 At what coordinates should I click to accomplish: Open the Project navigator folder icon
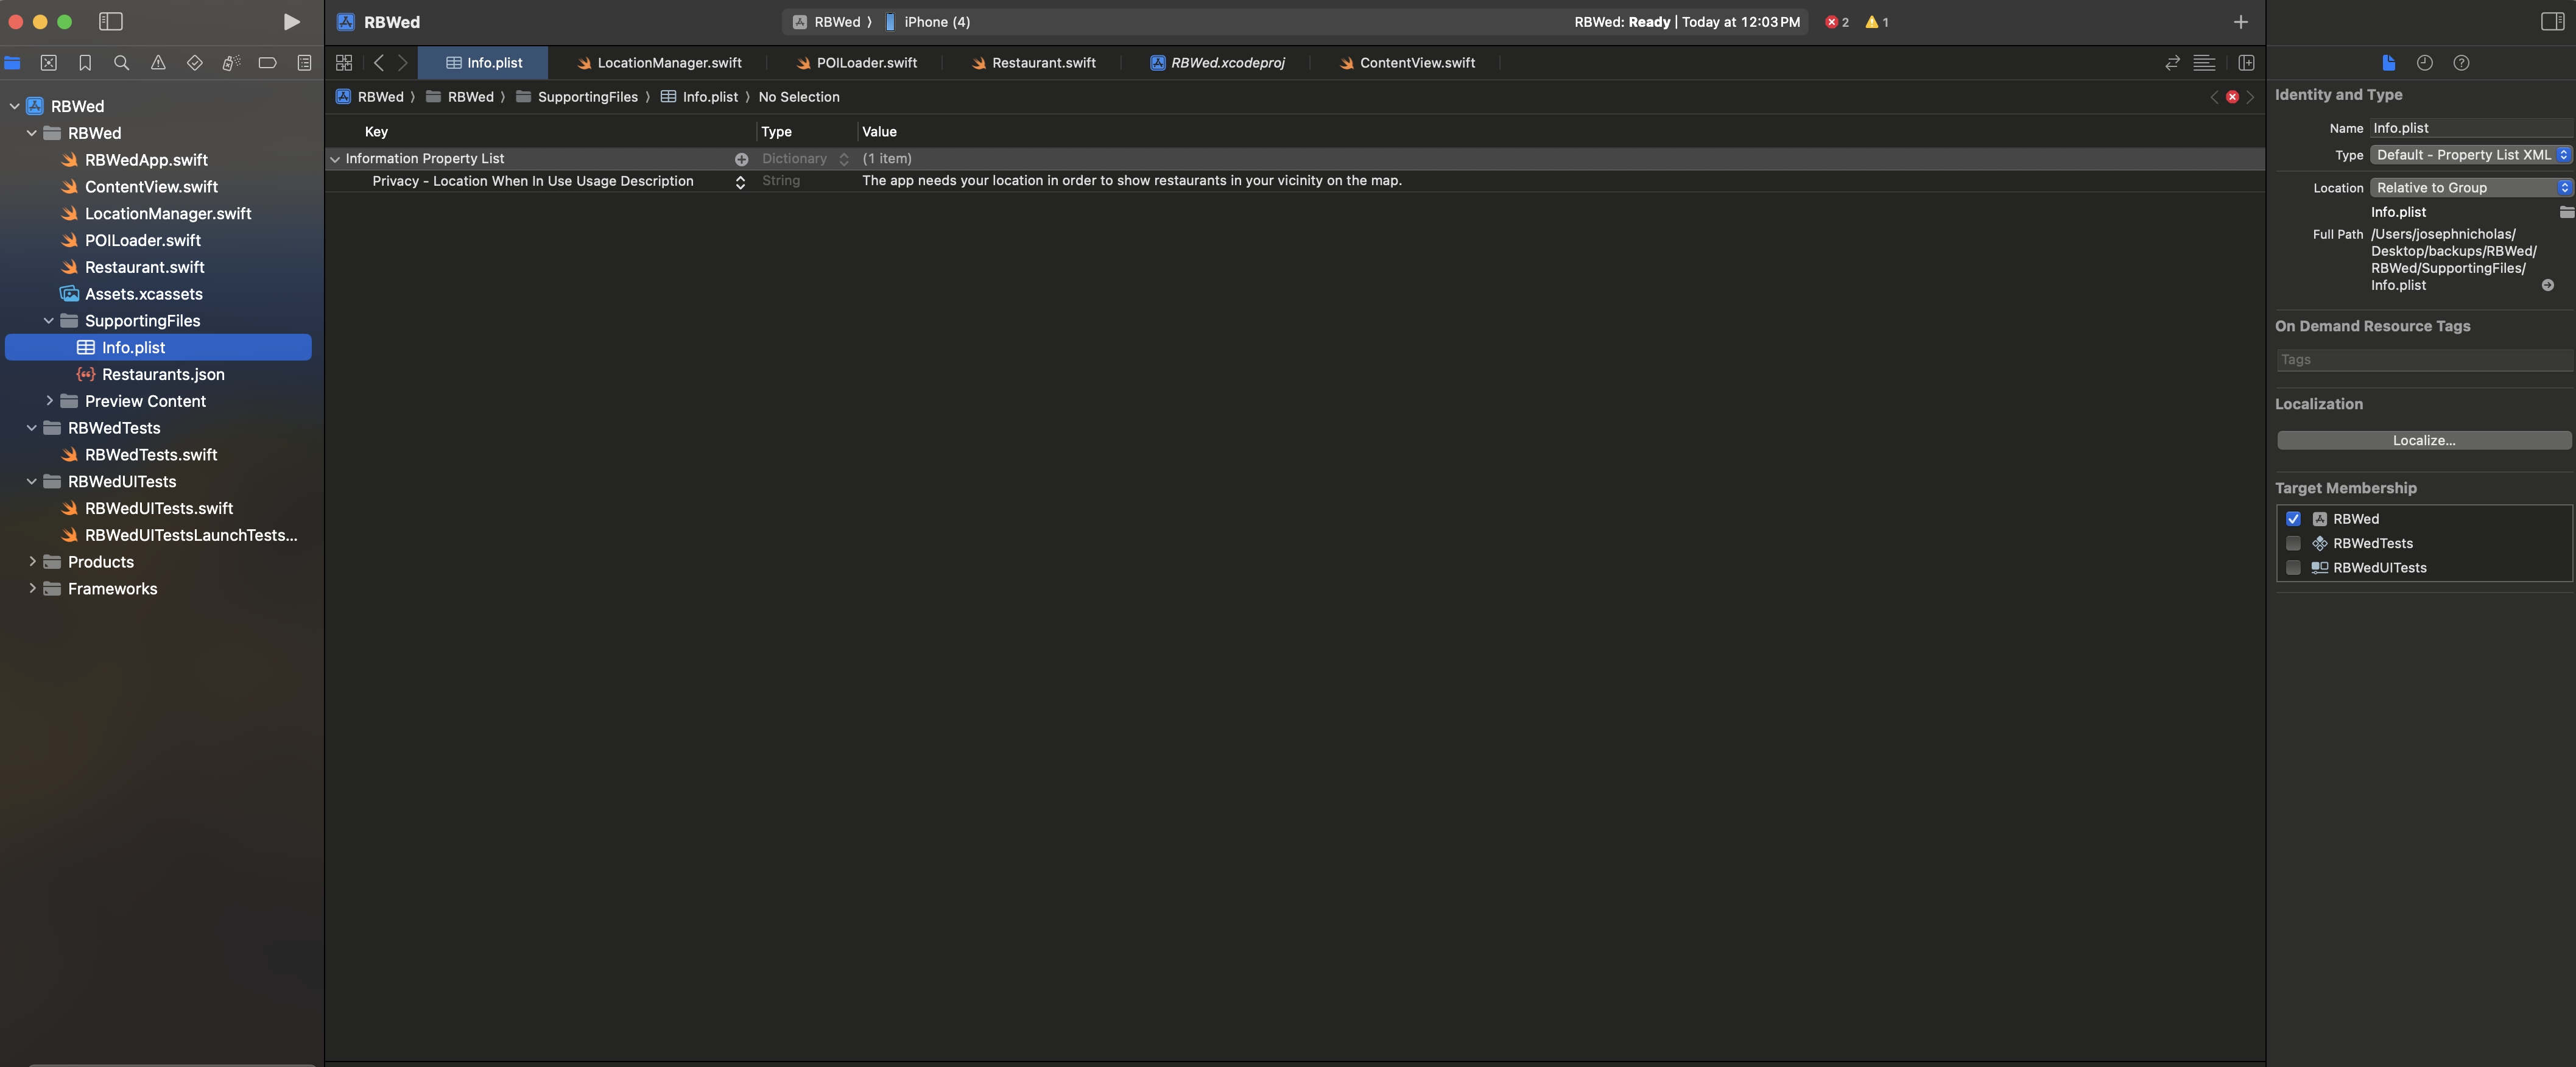coord(12,63)
